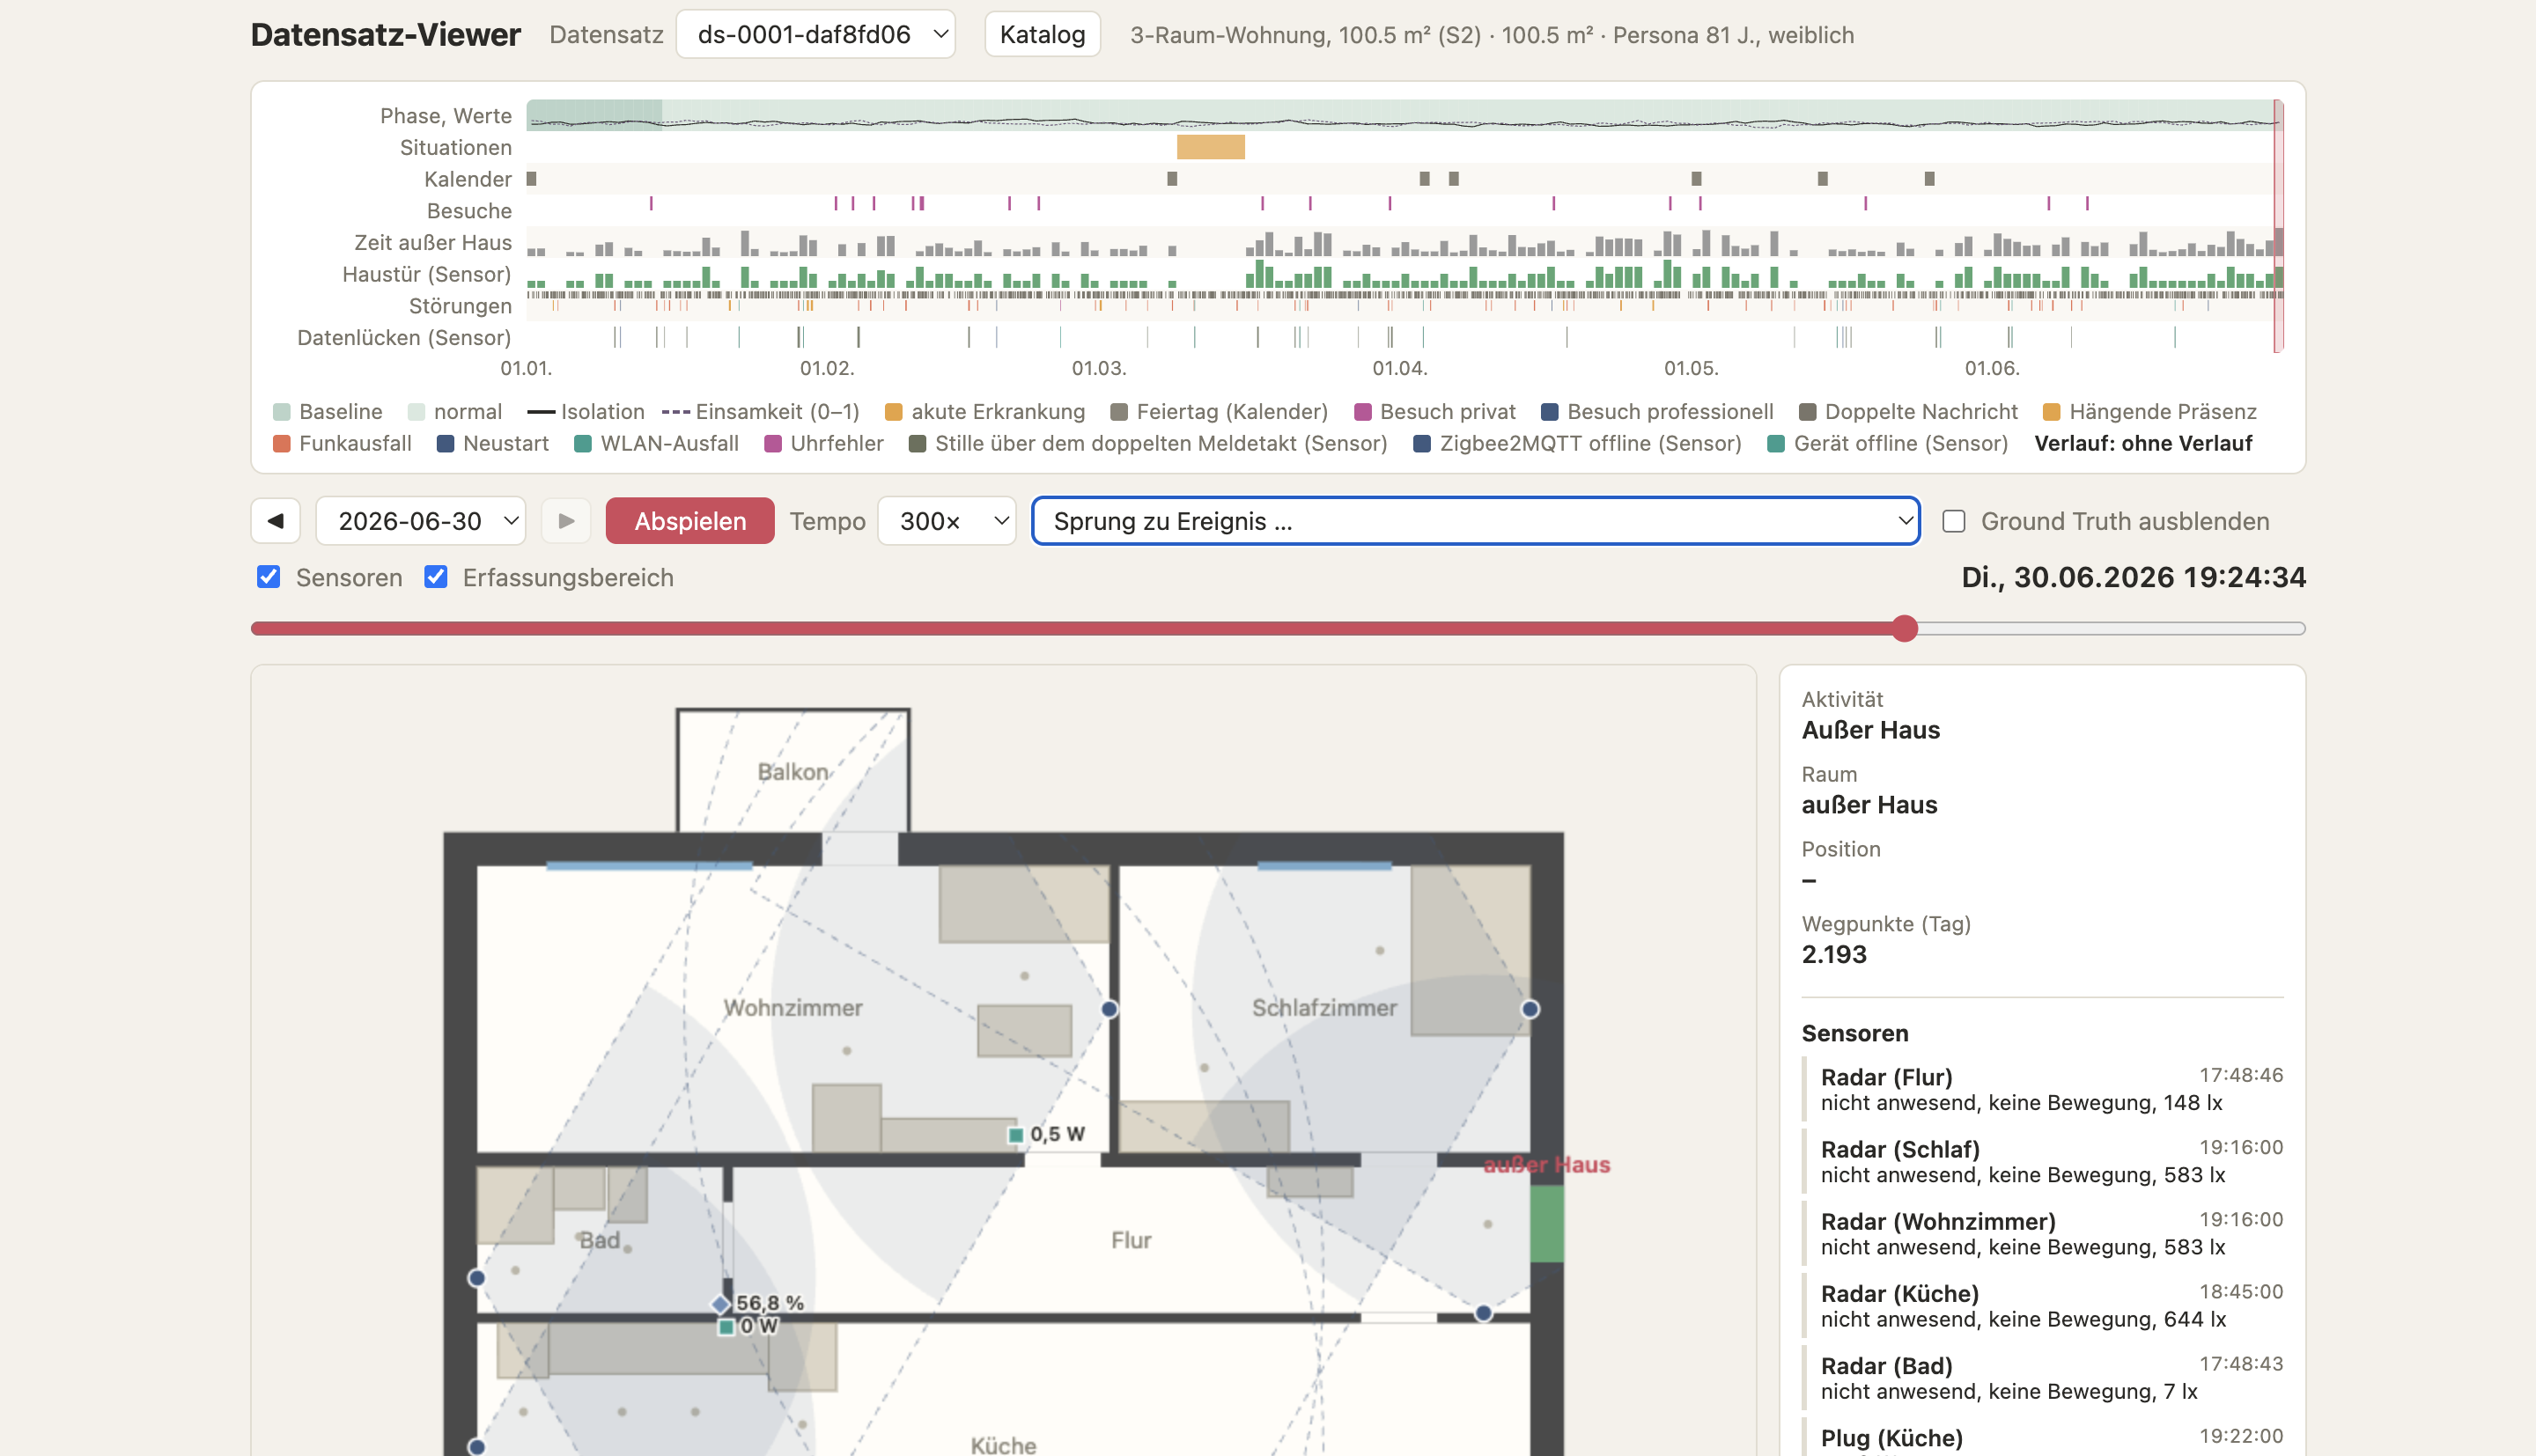Click the 0,5 W plug sensor icon
The height and width of the screenshot is (1456, 2536).
(x=1016, y=1134)
